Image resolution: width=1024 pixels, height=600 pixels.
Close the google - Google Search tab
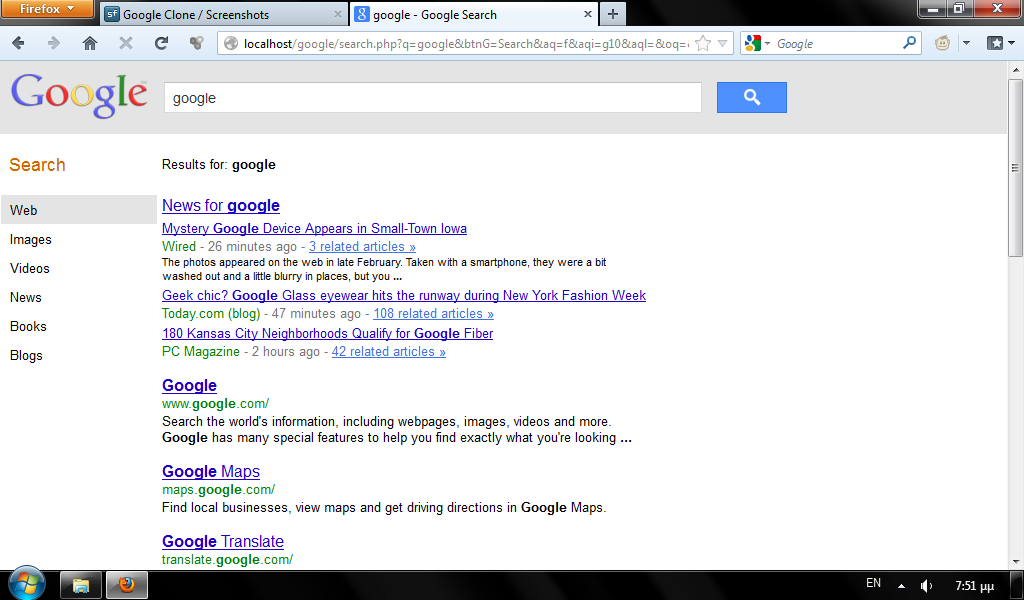coord(587,14)
